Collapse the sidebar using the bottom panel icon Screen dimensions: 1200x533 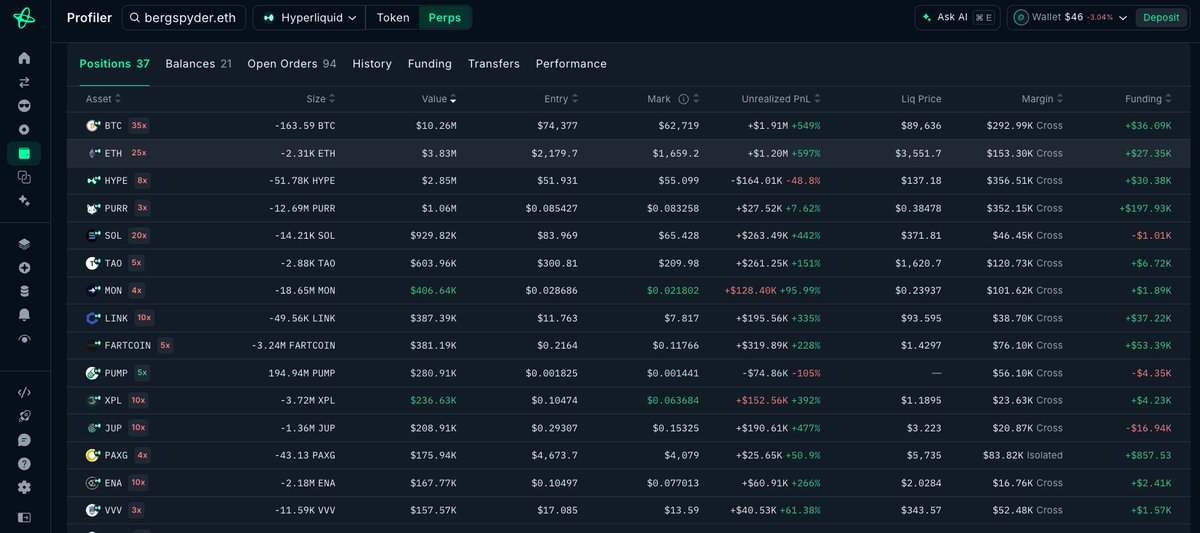click(x=24, y=518)
